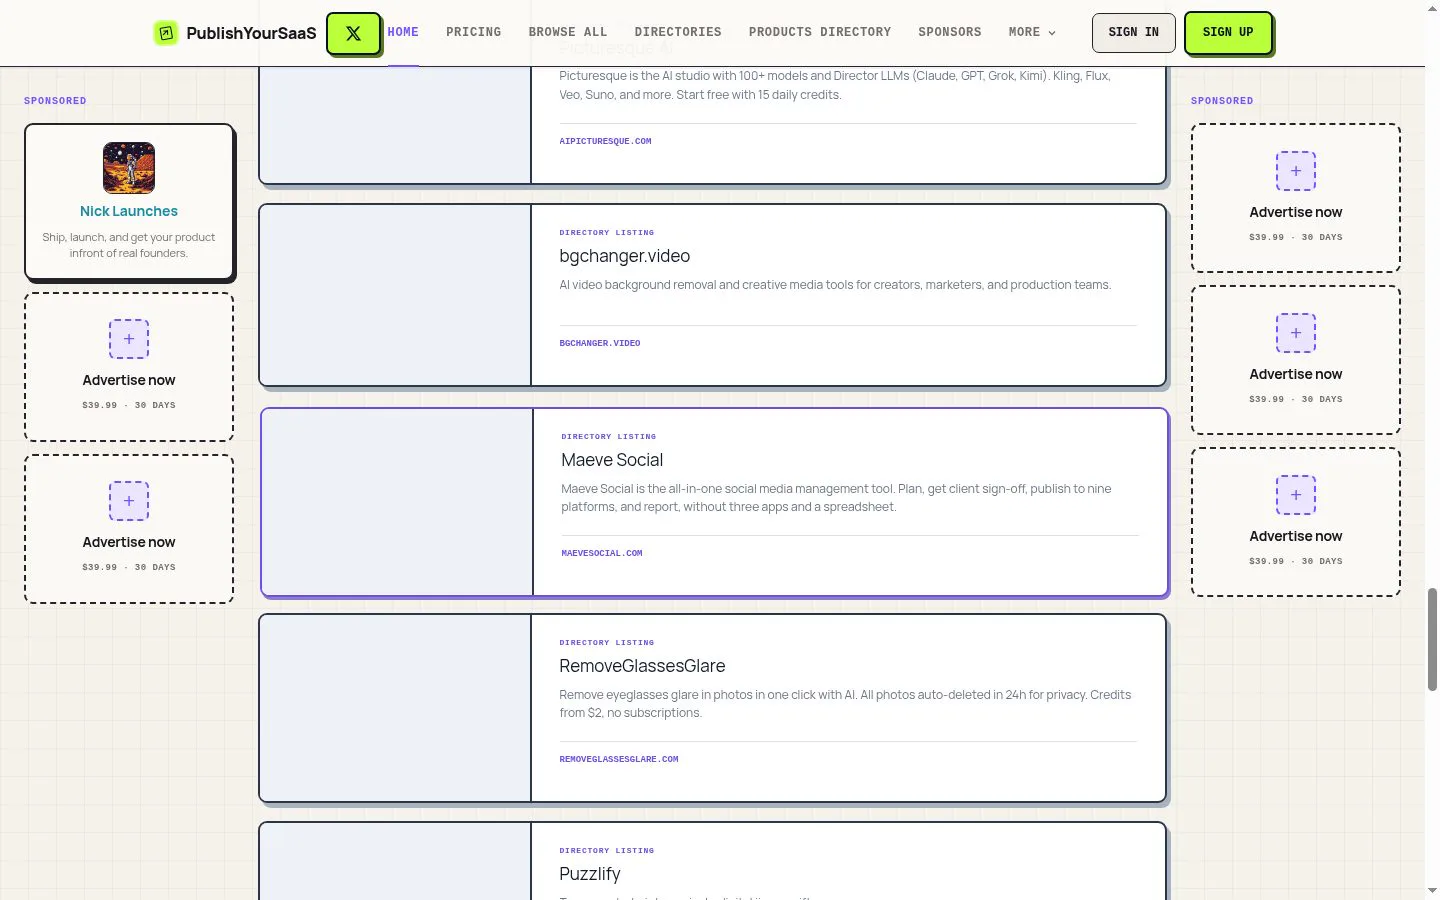The width and height of the screenshot is (1440, 900).
Task: Visit the REMOVEGLASSESGLARE.COM link
Action: (619, 759)
